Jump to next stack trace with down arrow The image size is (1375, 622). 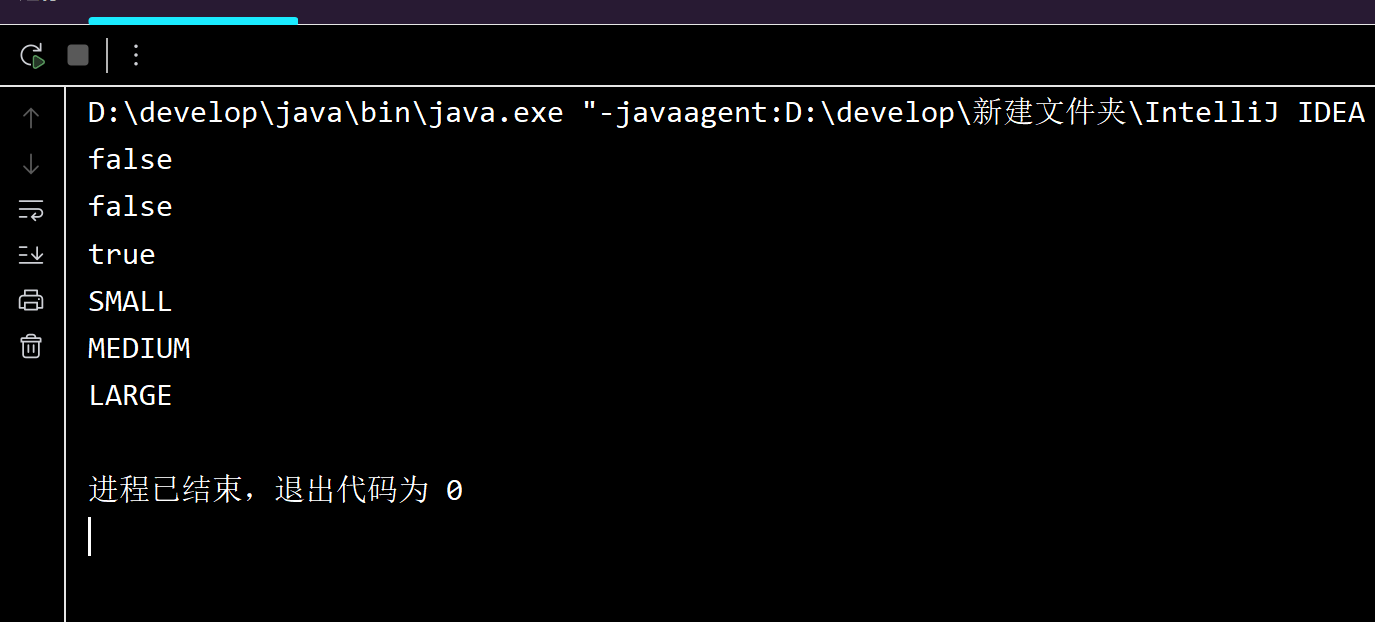(31, 164)
